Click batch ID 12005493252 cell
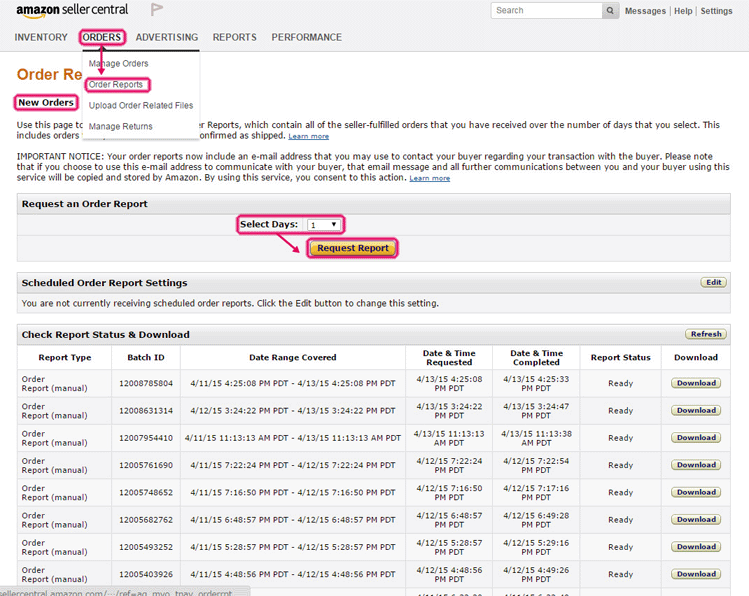This screenshot has width=749, height=596. [x=146, y=546]
